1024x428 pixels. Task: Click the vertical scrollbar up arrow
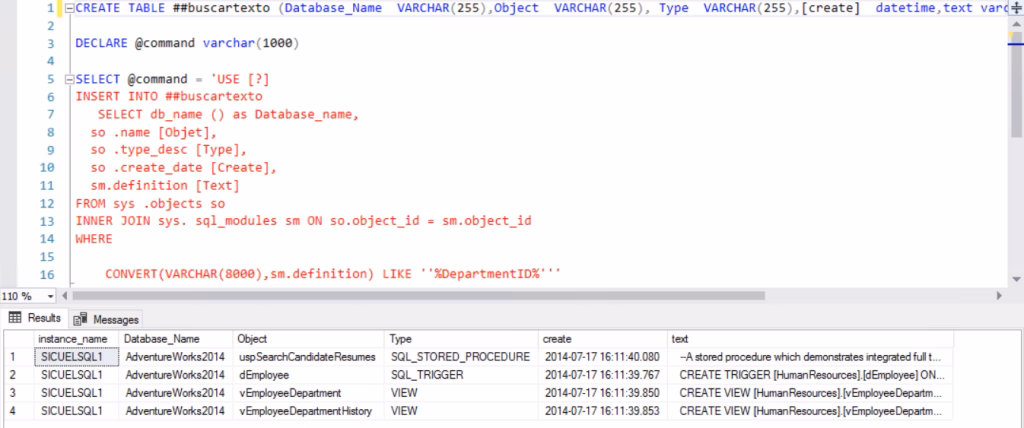1016,23
